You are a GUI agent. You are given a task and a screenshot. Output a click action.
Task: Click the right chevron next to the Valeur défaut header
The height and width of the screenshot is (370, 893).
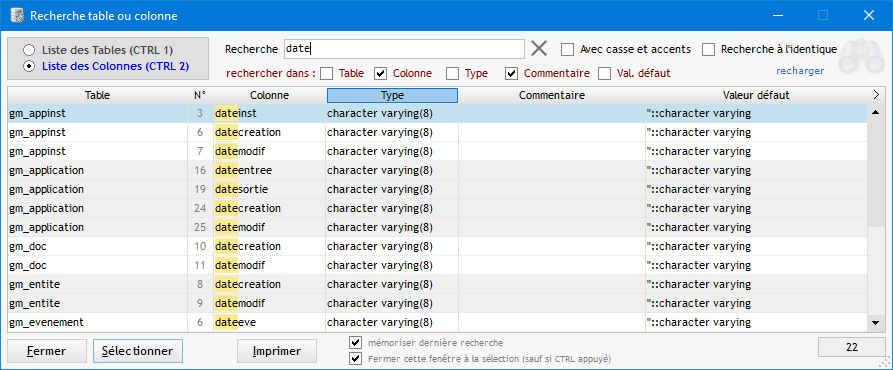click(876, 95)
